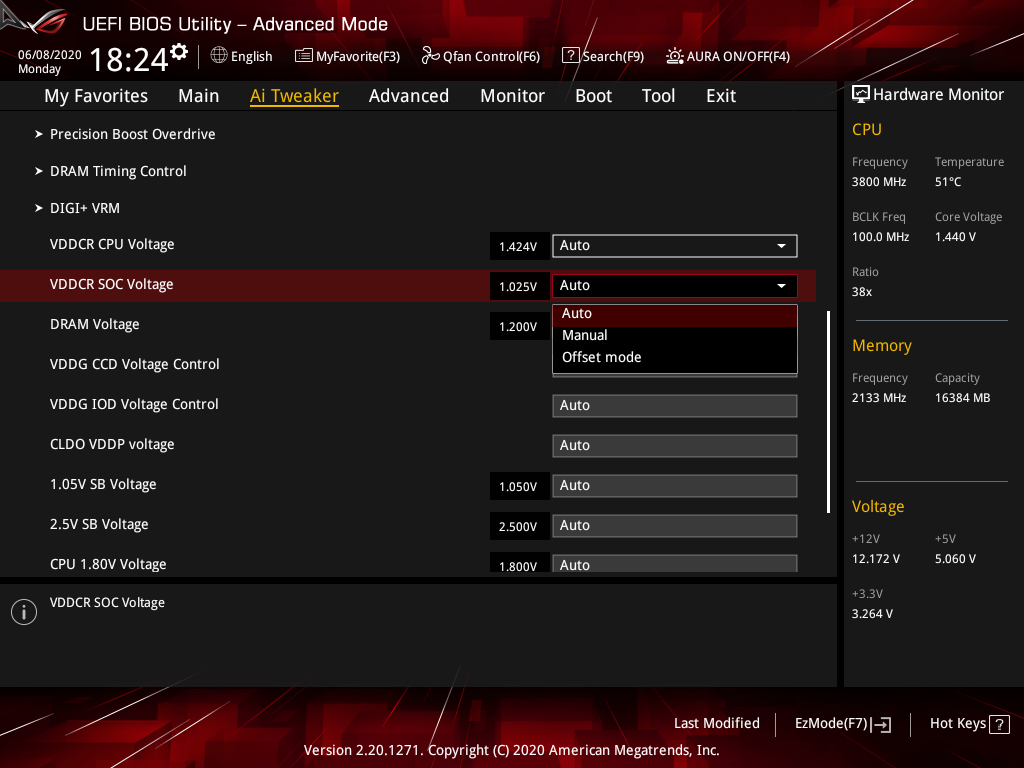Select the 2.5V SB Voltage label

[x=99, y=524]
